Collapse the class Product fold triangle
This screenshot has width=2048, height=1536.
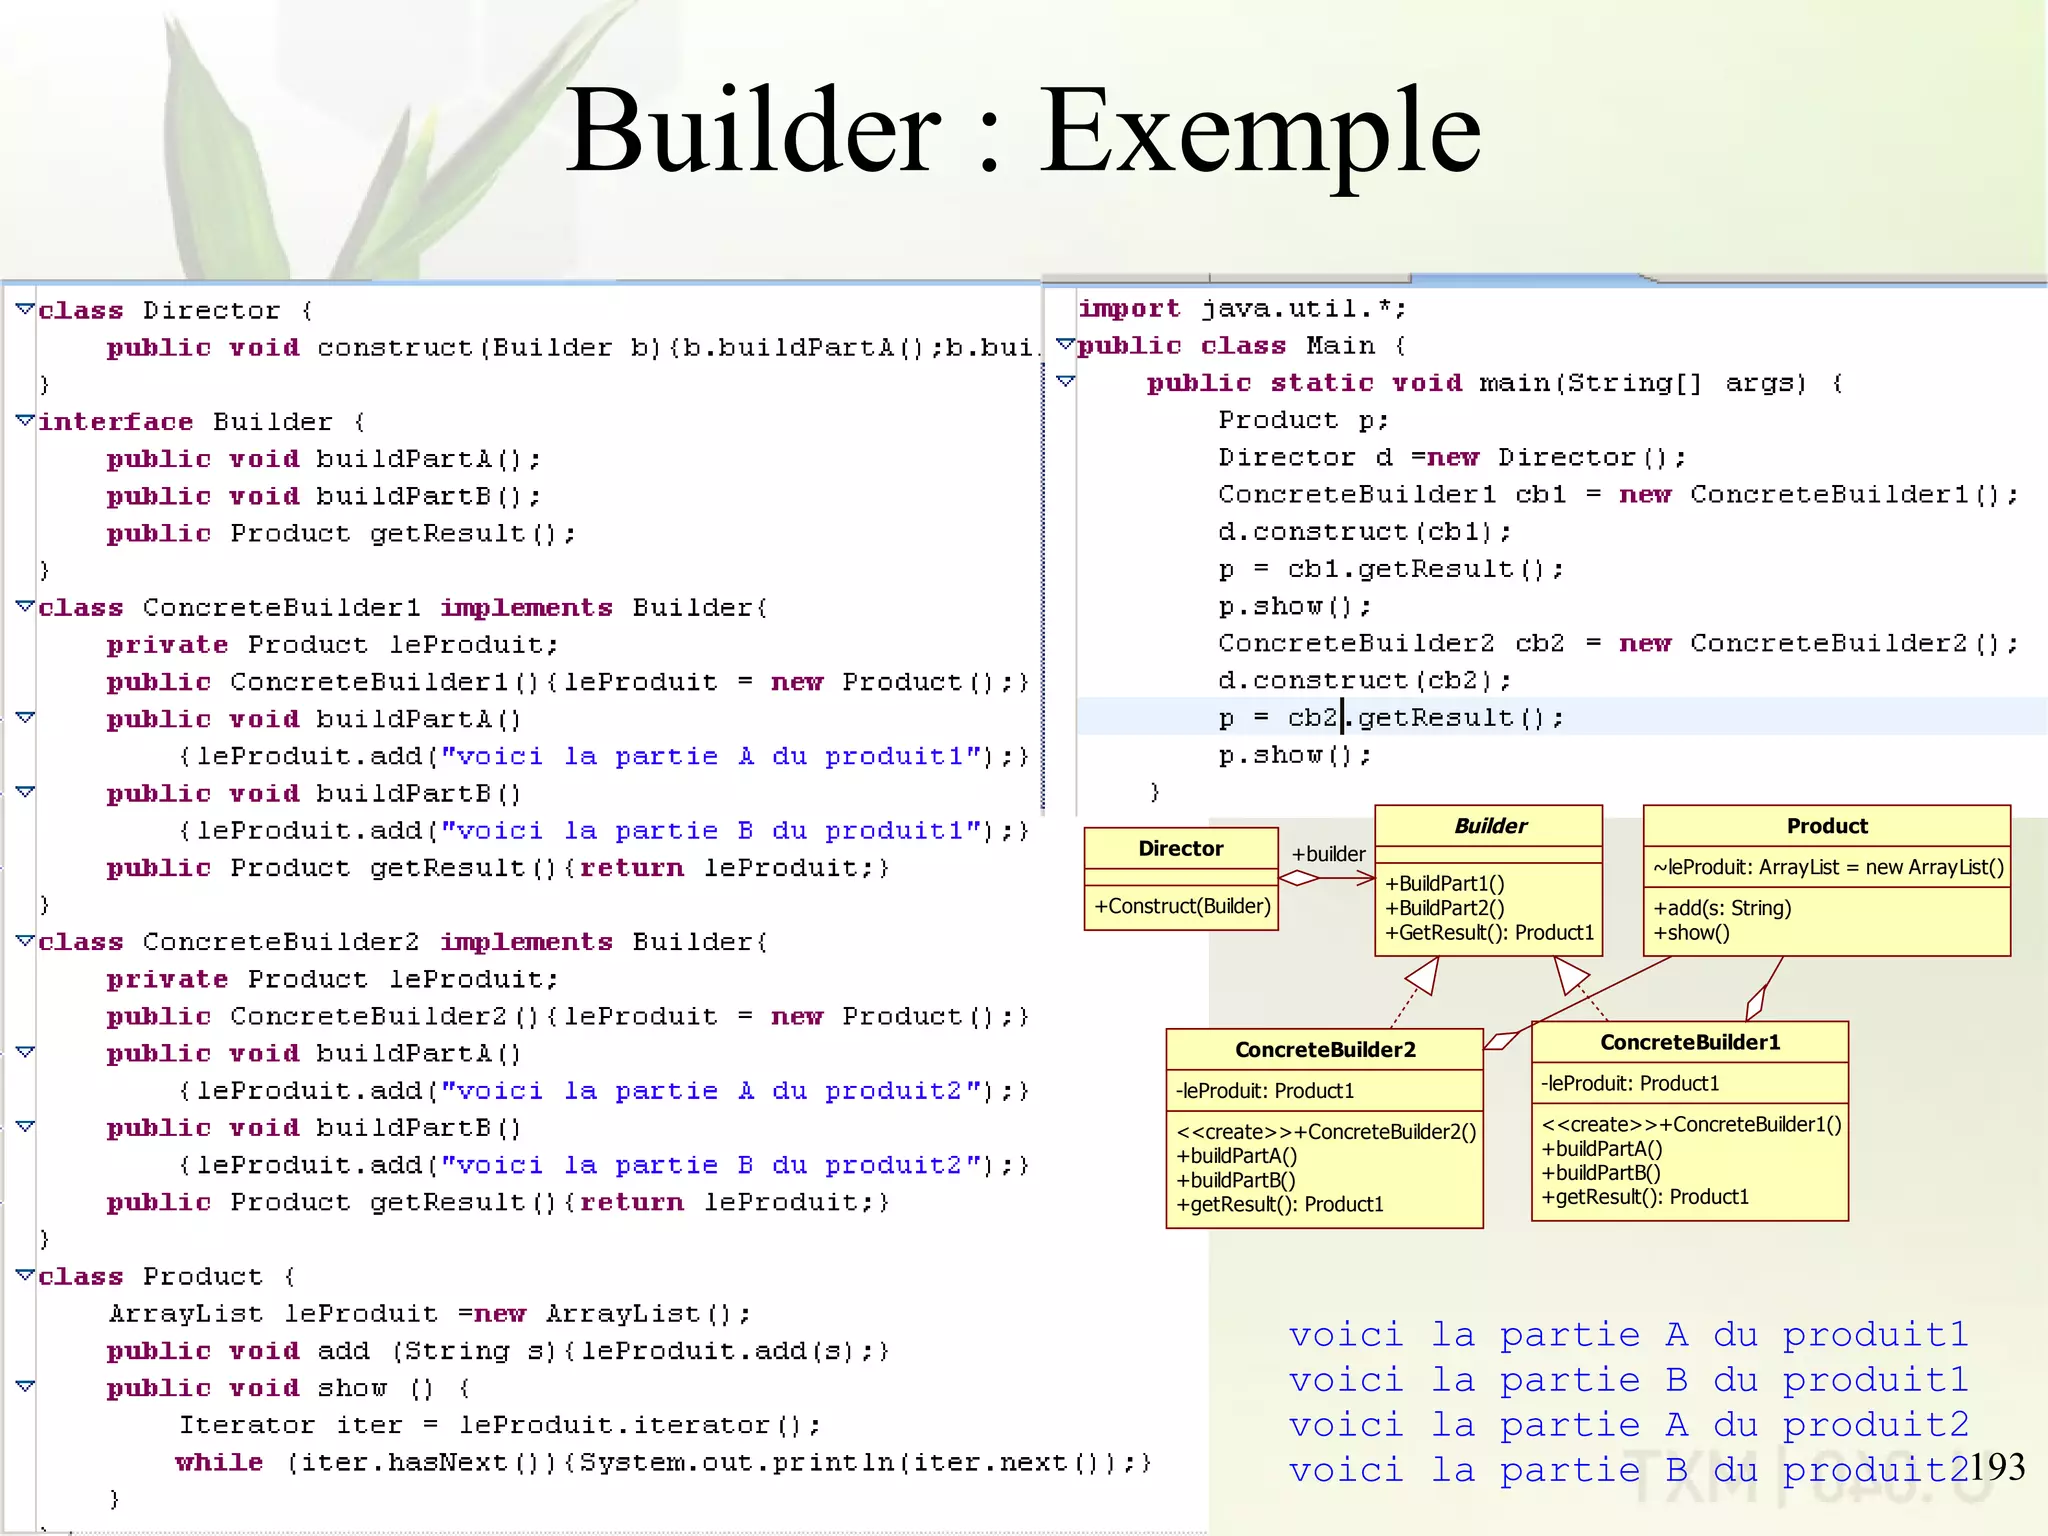point(25,1275)
